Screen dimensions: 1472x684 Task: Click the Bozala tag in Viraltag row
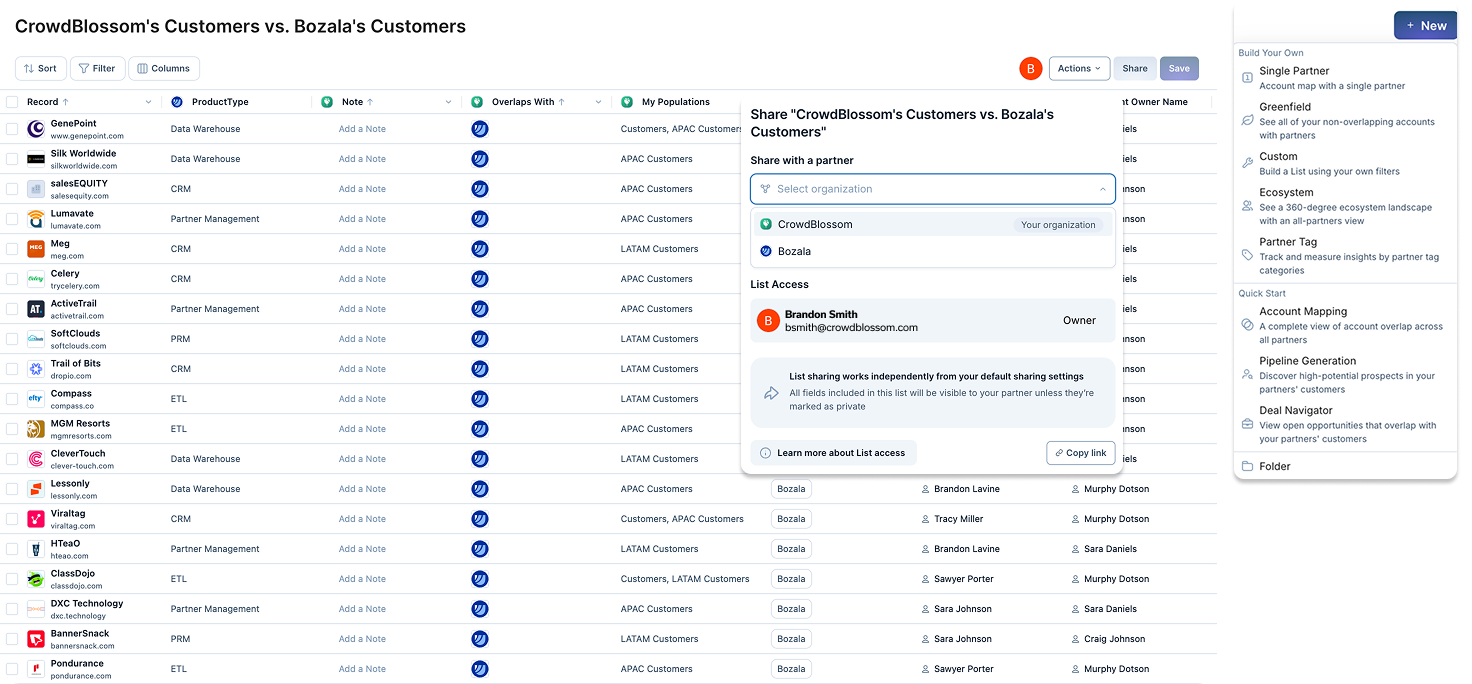tap(791, 519)
